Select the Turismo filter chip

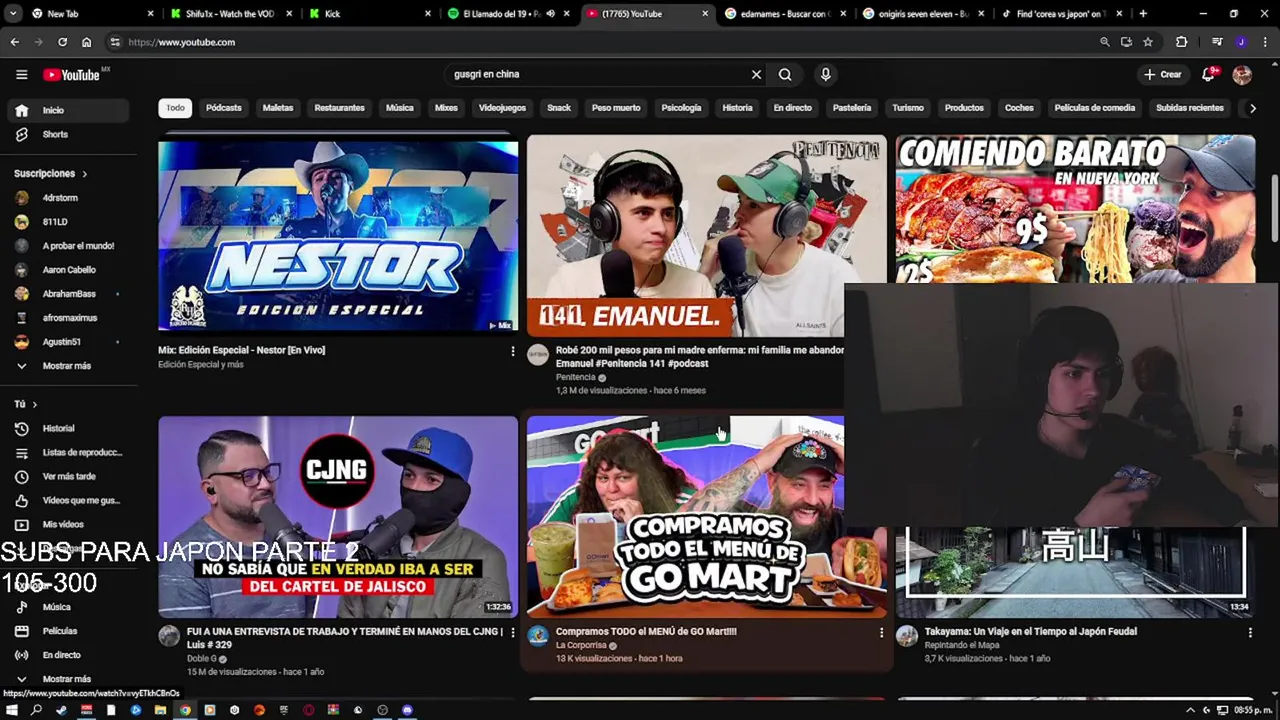(x=908, y=108)
